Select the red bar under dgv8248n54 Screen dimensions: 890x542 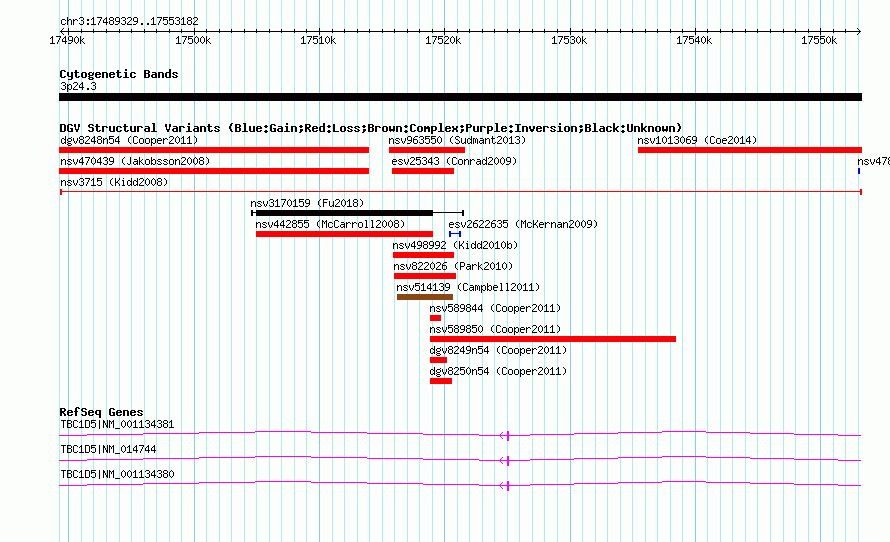[x=214, y=150]
